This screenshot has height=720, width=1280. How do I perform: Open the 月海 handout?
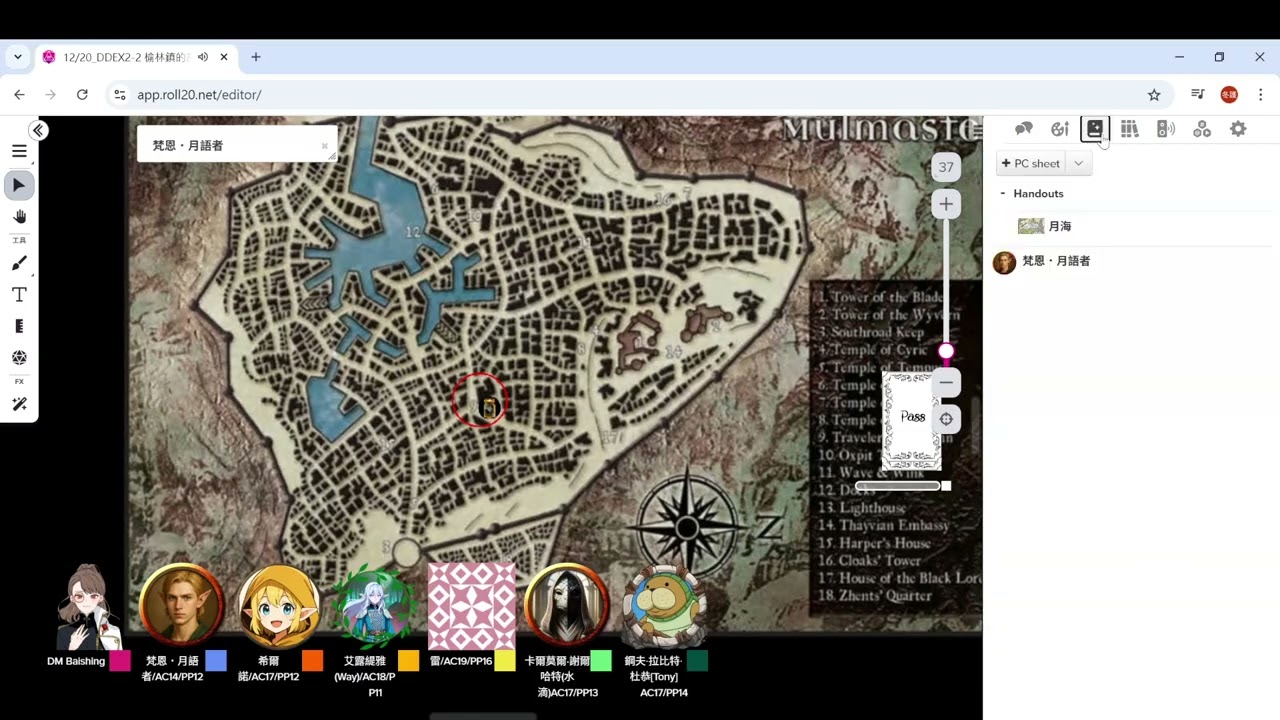pyautogui.click(x=1059, y=227)
